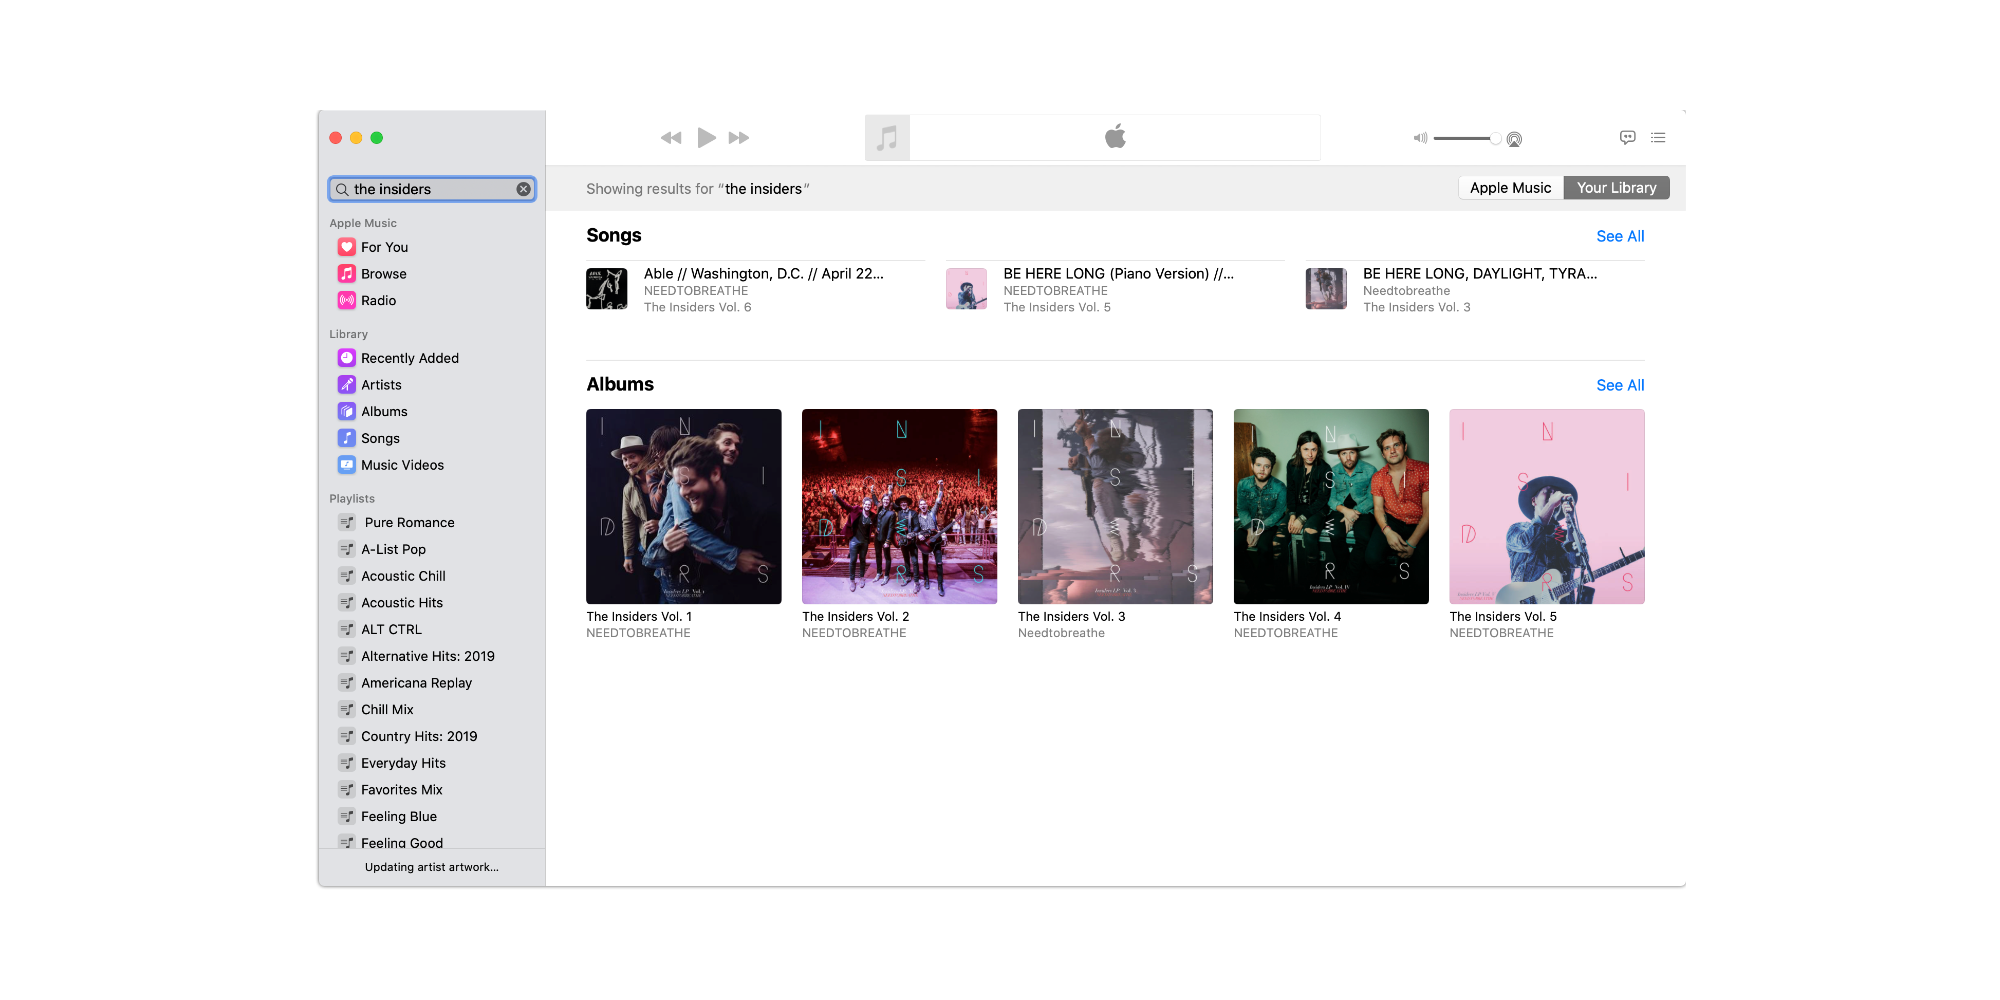Click the rewind previous track button
This screenshot has height=1000, width=2000.
[671, 138]
